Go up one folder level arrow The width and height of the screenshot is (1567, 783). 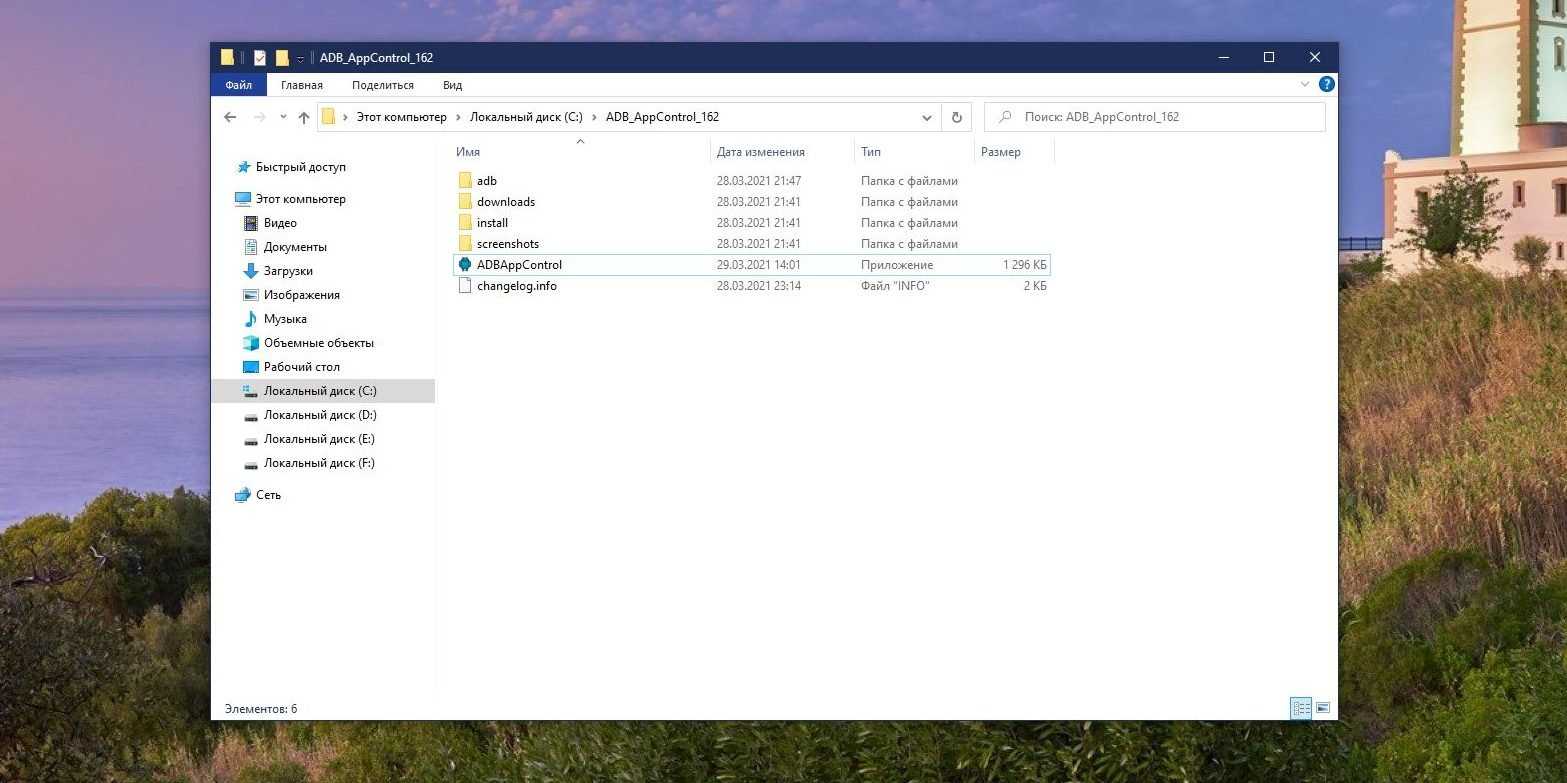click(x=304, y=117)
